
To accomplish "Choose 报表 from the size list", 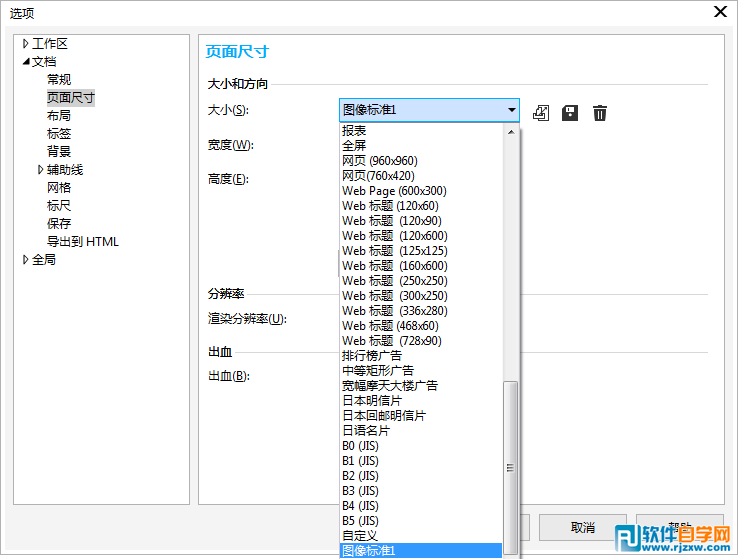I will (421, 130).
